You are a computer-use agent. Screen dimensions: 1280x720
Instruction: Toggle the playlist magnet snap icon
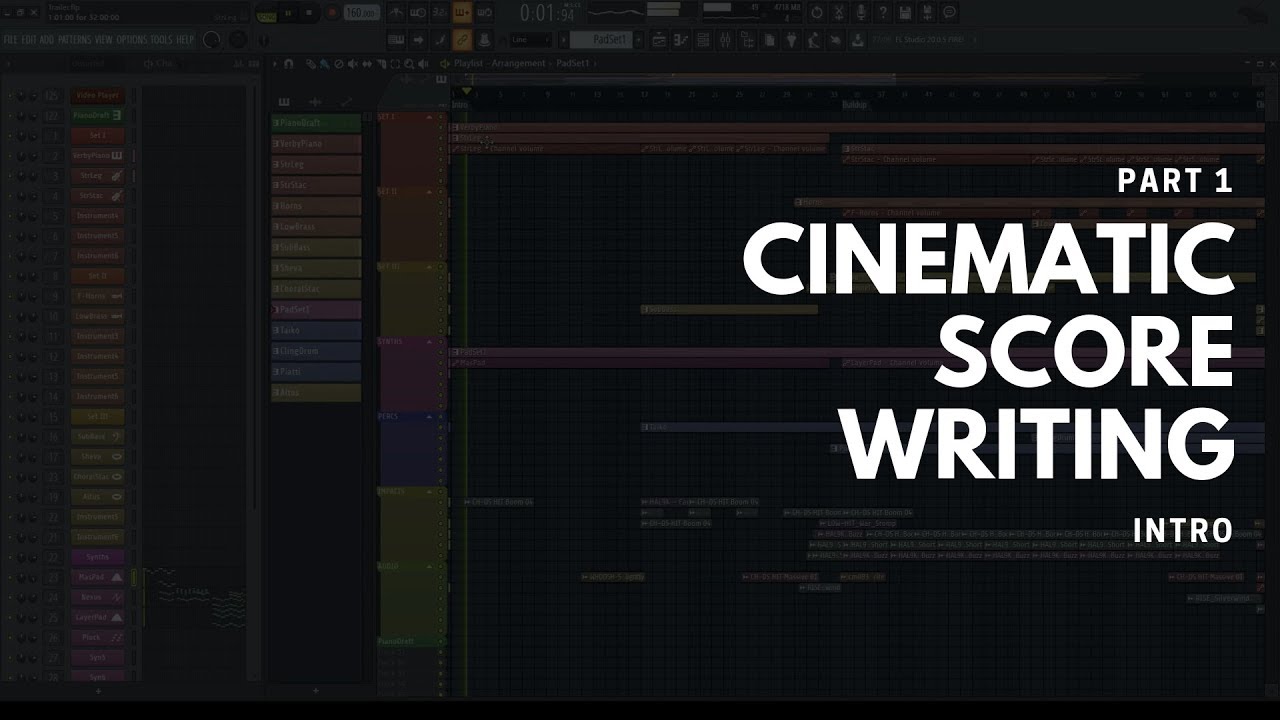(x=288, y=63)
